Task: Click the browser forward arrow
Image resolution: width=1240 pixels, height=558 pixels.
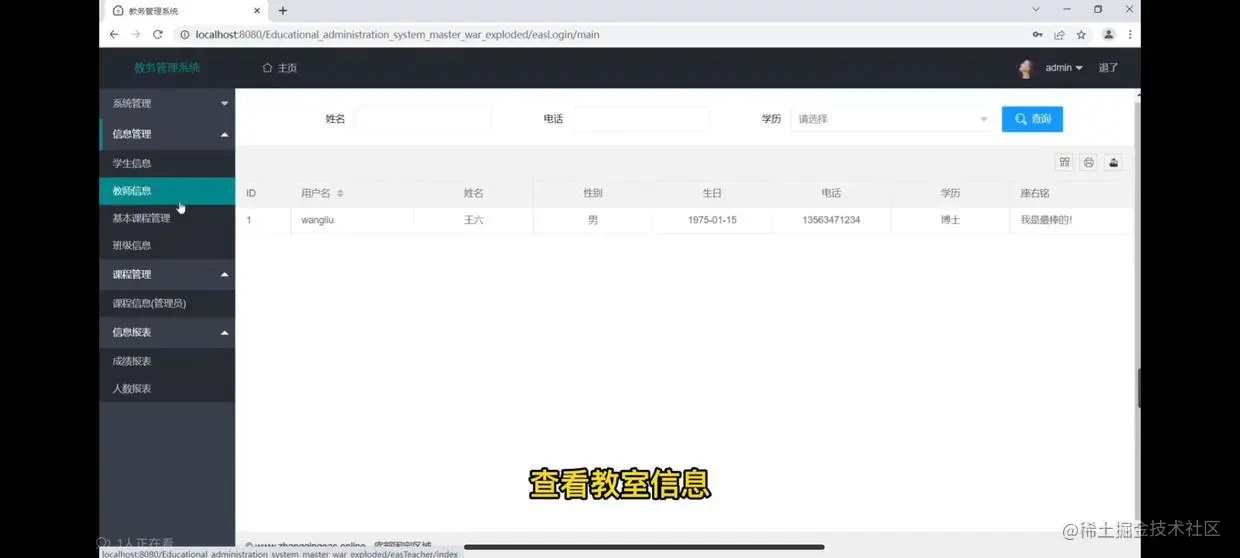Action: [x=136, y=34]
